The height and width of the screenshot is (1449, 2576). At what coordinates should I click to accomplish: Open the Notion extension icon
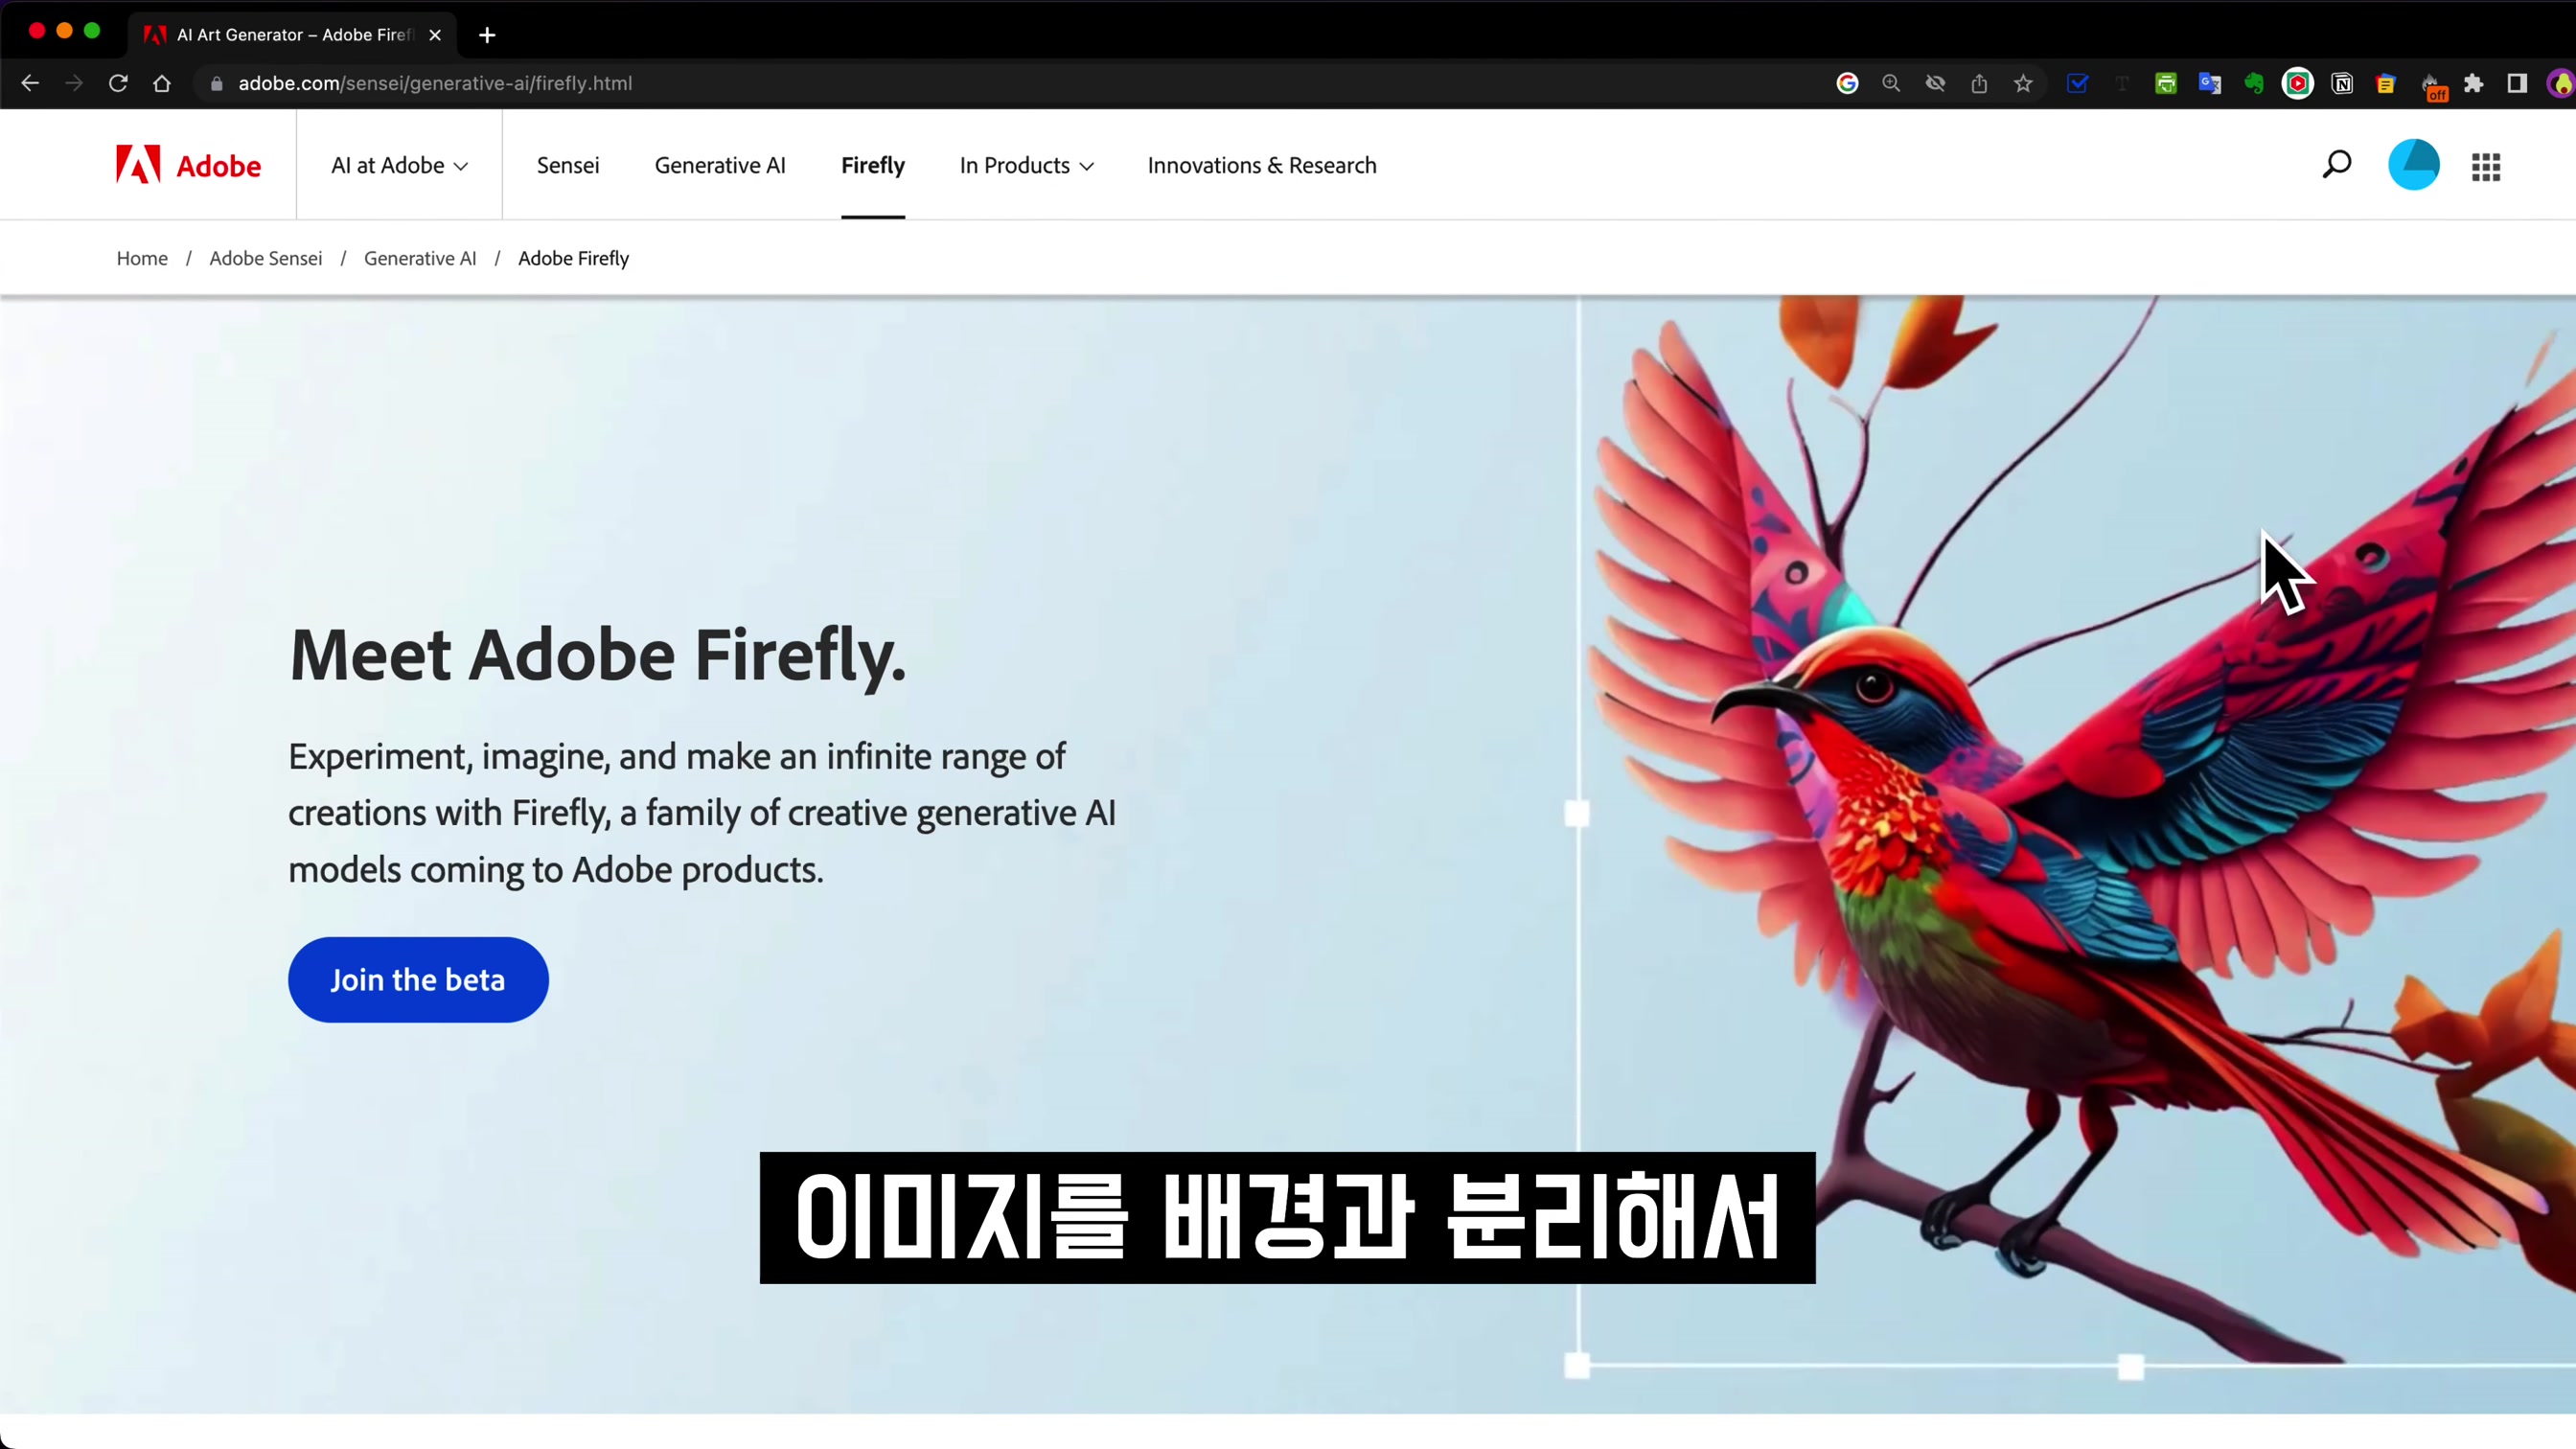(x=2341, y=83)
